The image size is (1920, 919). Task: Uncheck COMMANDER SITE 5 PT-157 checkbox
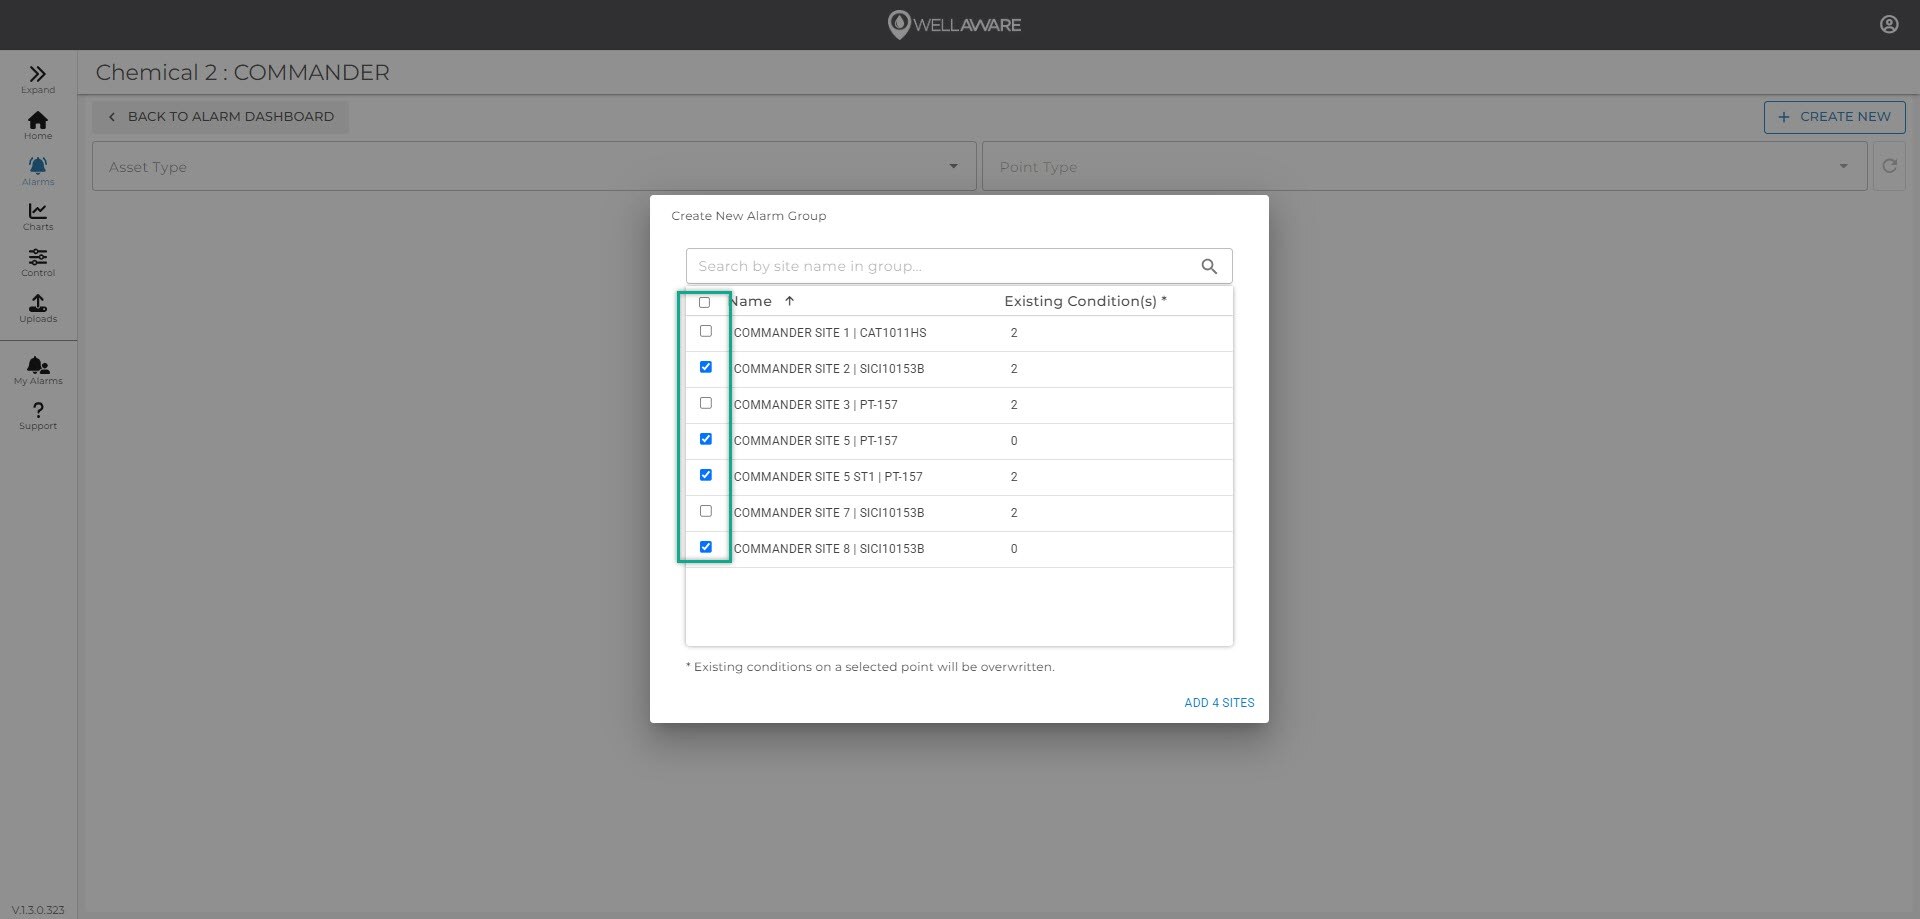click(706, 439)
